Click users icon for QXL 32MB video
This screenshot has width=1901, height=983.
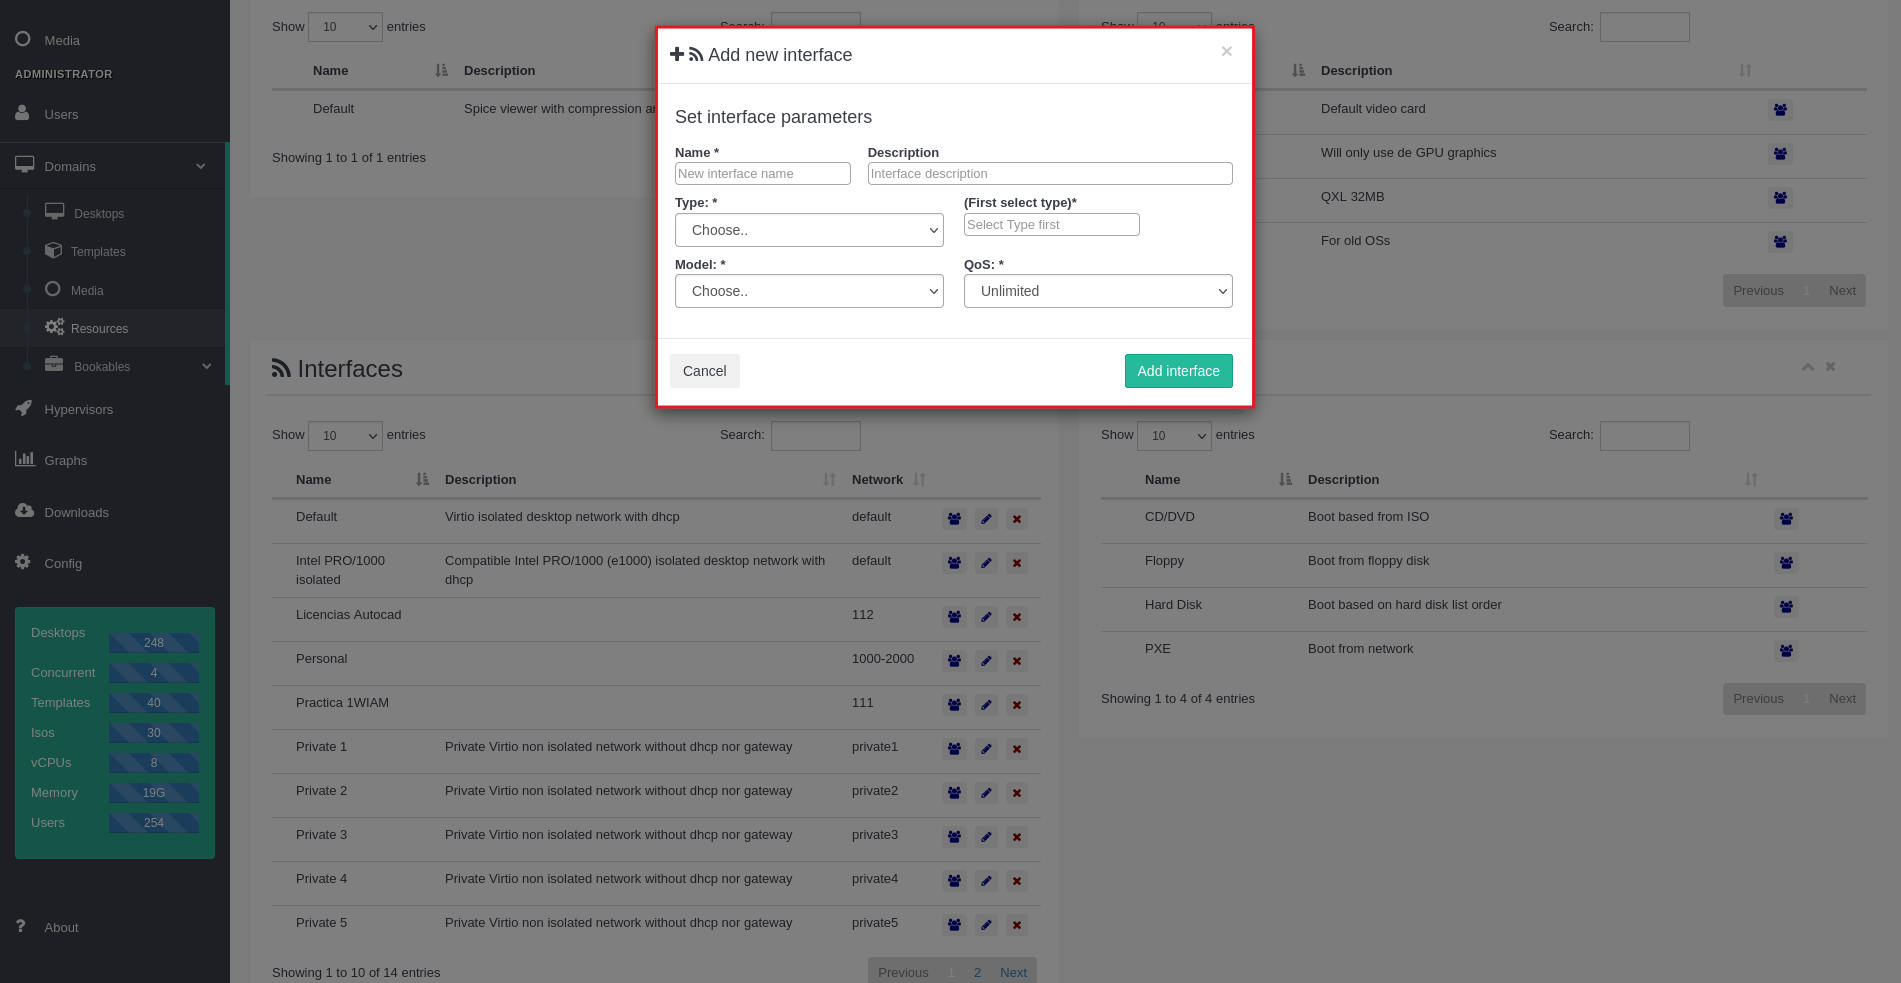point(1780,198)
